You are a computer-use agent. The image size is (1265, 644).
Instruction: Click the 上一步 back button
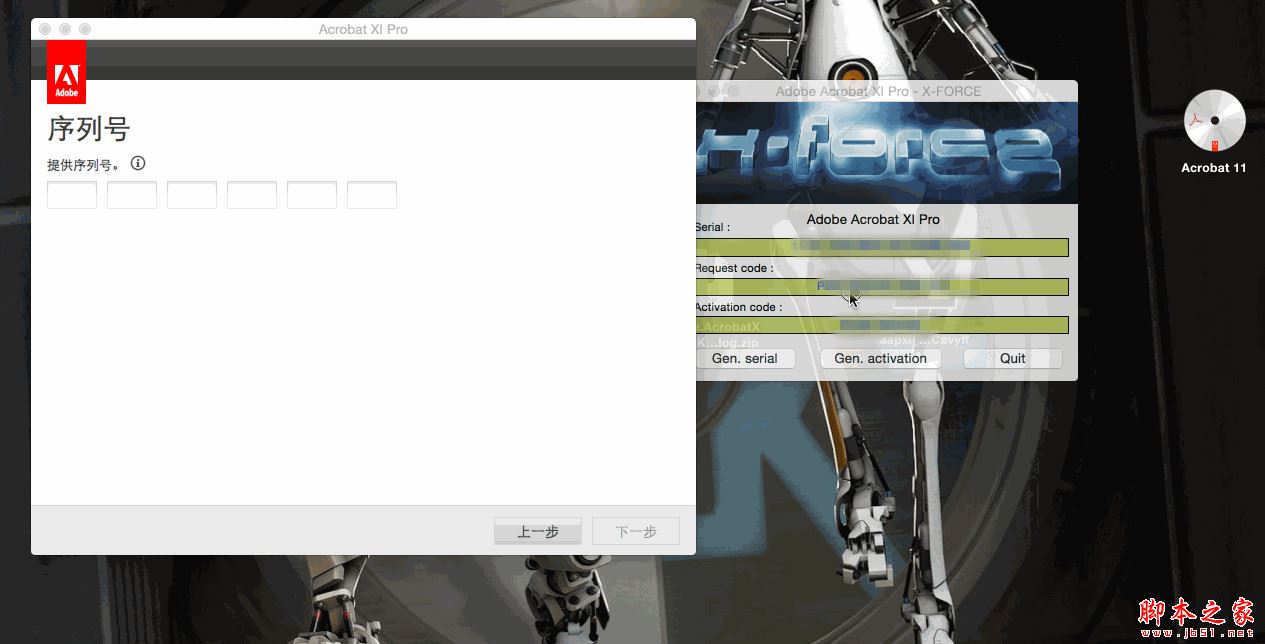click(538, 531)
